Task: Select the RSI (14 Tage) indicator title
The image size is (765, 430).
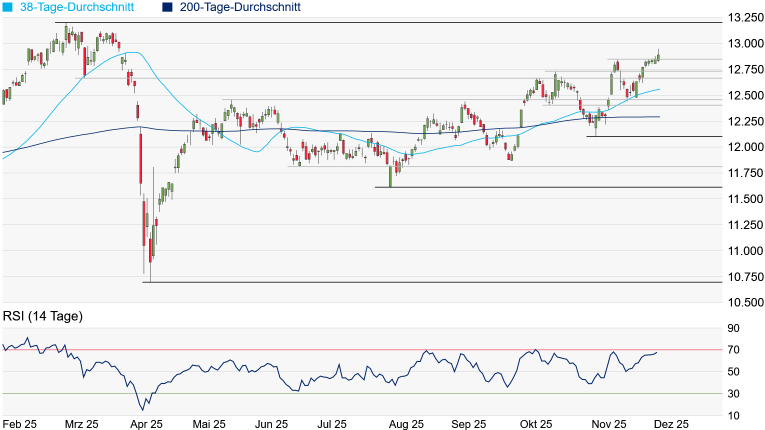Action: 42,316
